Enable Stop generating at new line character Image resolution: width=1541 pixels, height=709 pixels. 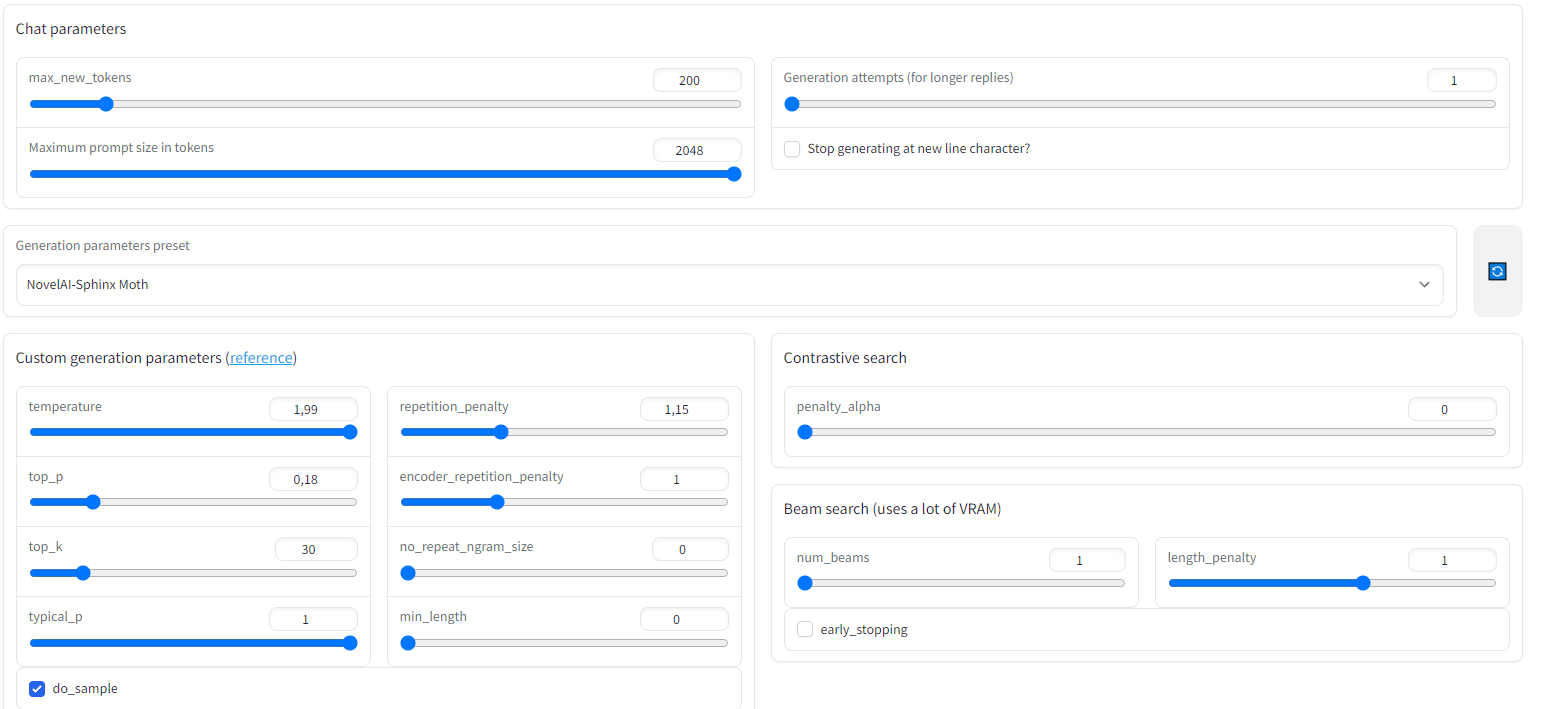(x=793, y=149)
